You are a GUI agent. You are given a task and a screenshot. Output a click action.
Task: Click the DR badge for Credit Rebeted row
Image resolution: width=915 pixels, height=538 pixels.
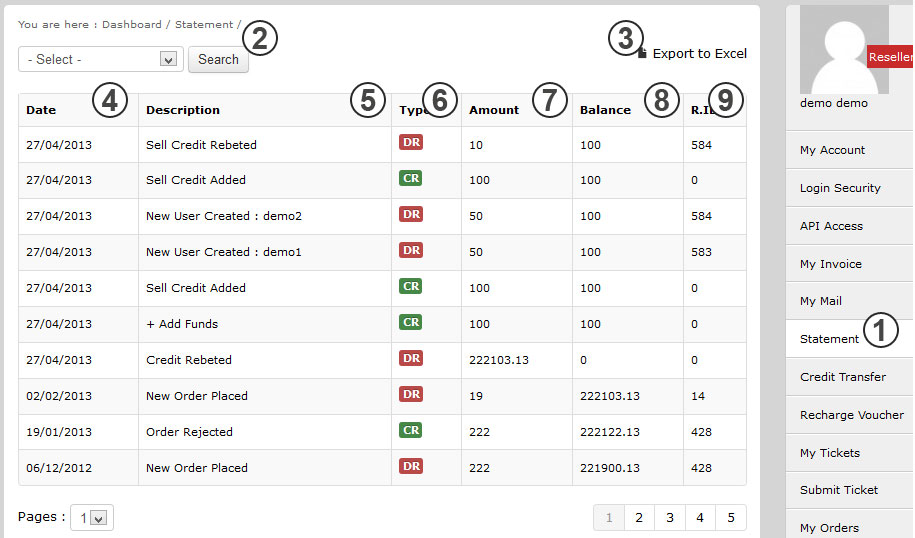pos(410,359)
